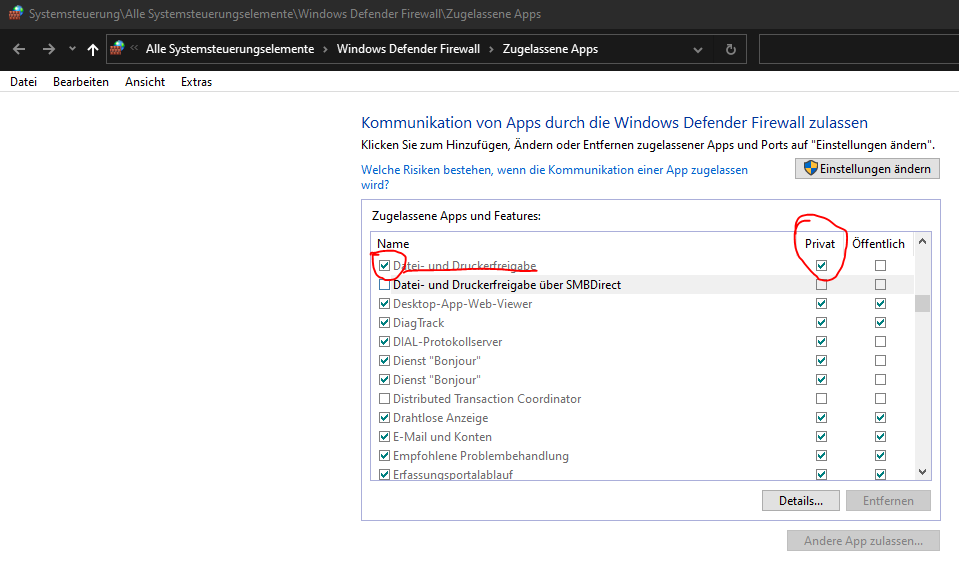Refresh the Zugelassene Apps page
This screenshot has height=567, width=959.
[730, 50]
